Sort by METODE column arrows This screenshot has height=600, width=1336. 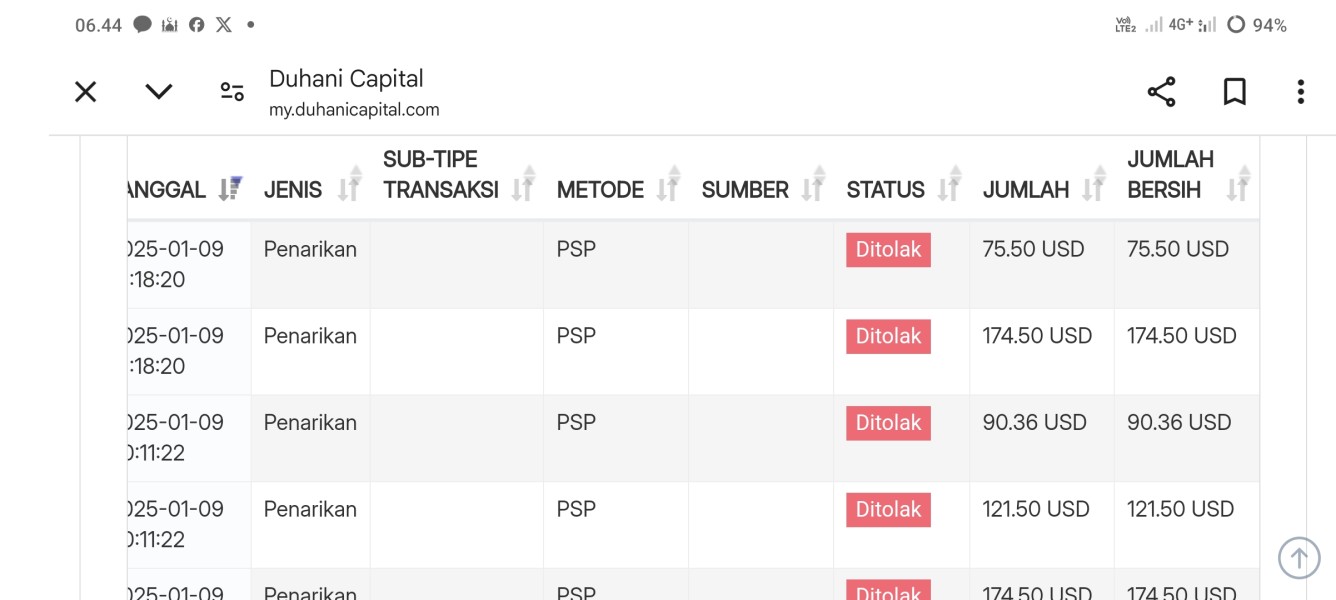(x=667, y=183)
